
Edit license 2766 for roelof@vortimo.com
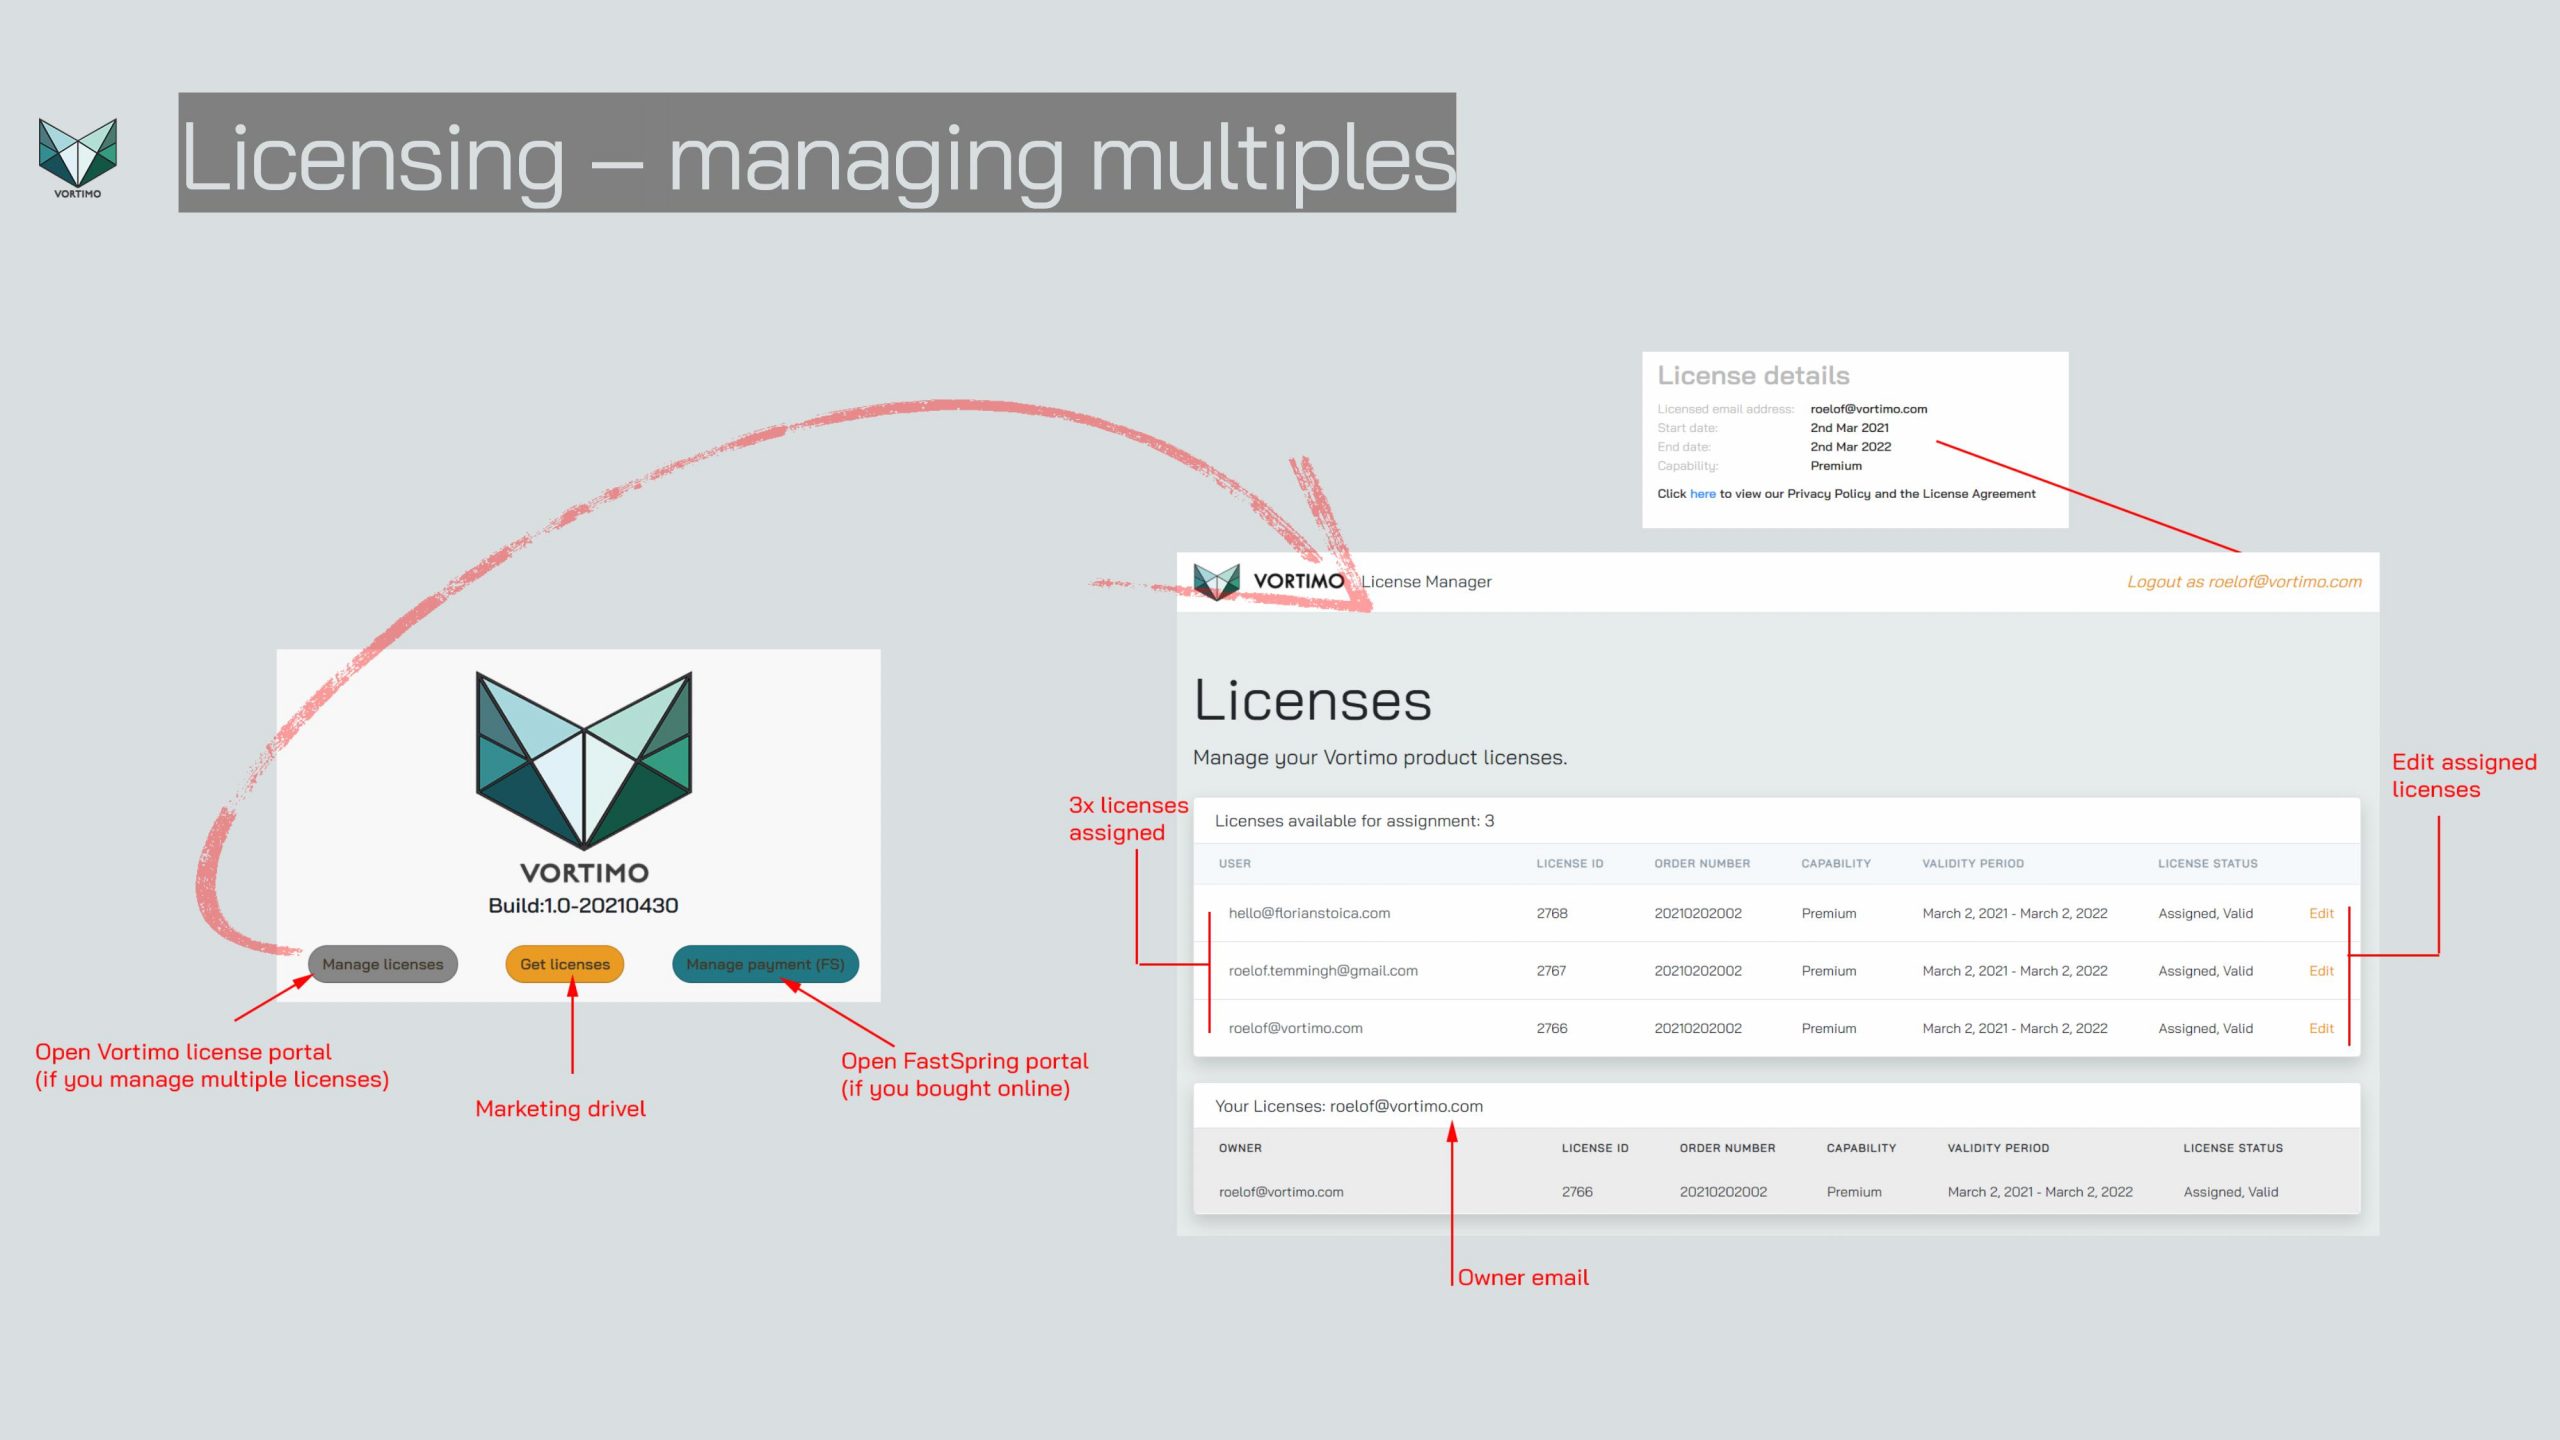click(2321, 1029)
